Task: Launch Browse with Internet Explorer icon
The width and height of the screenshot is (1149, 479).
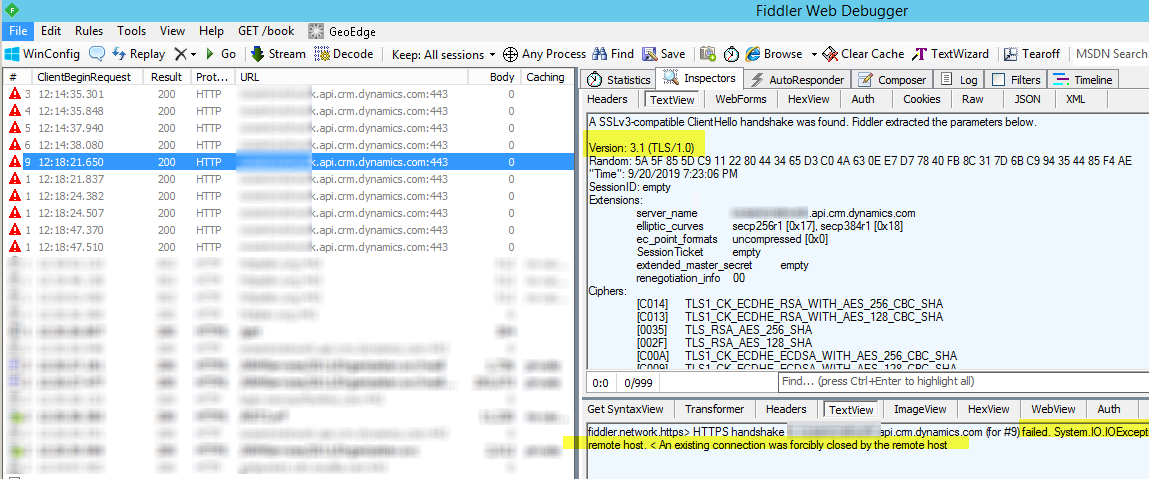Action: point(774,54)
